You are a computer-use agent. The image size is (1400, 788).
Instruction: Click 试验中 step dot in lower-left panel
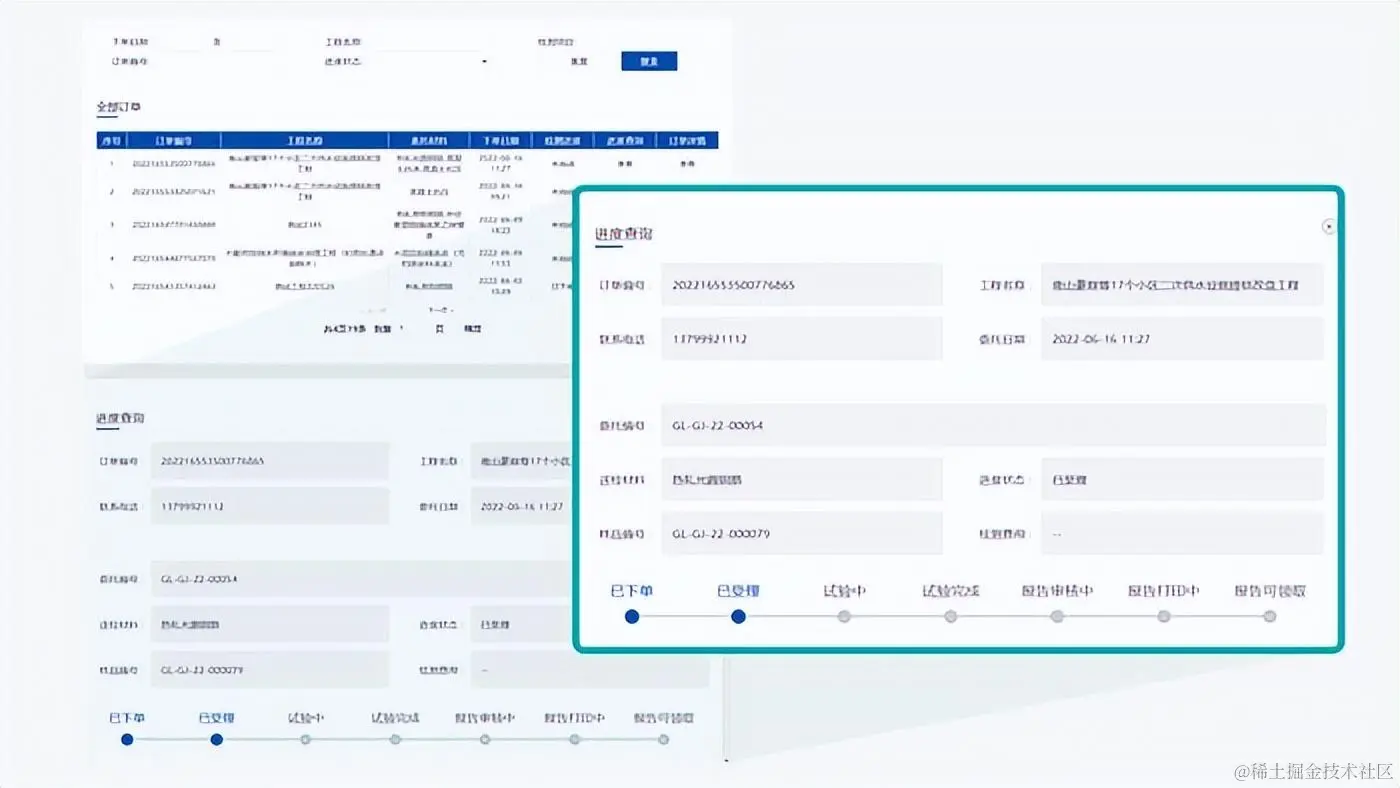click(306, 740)
